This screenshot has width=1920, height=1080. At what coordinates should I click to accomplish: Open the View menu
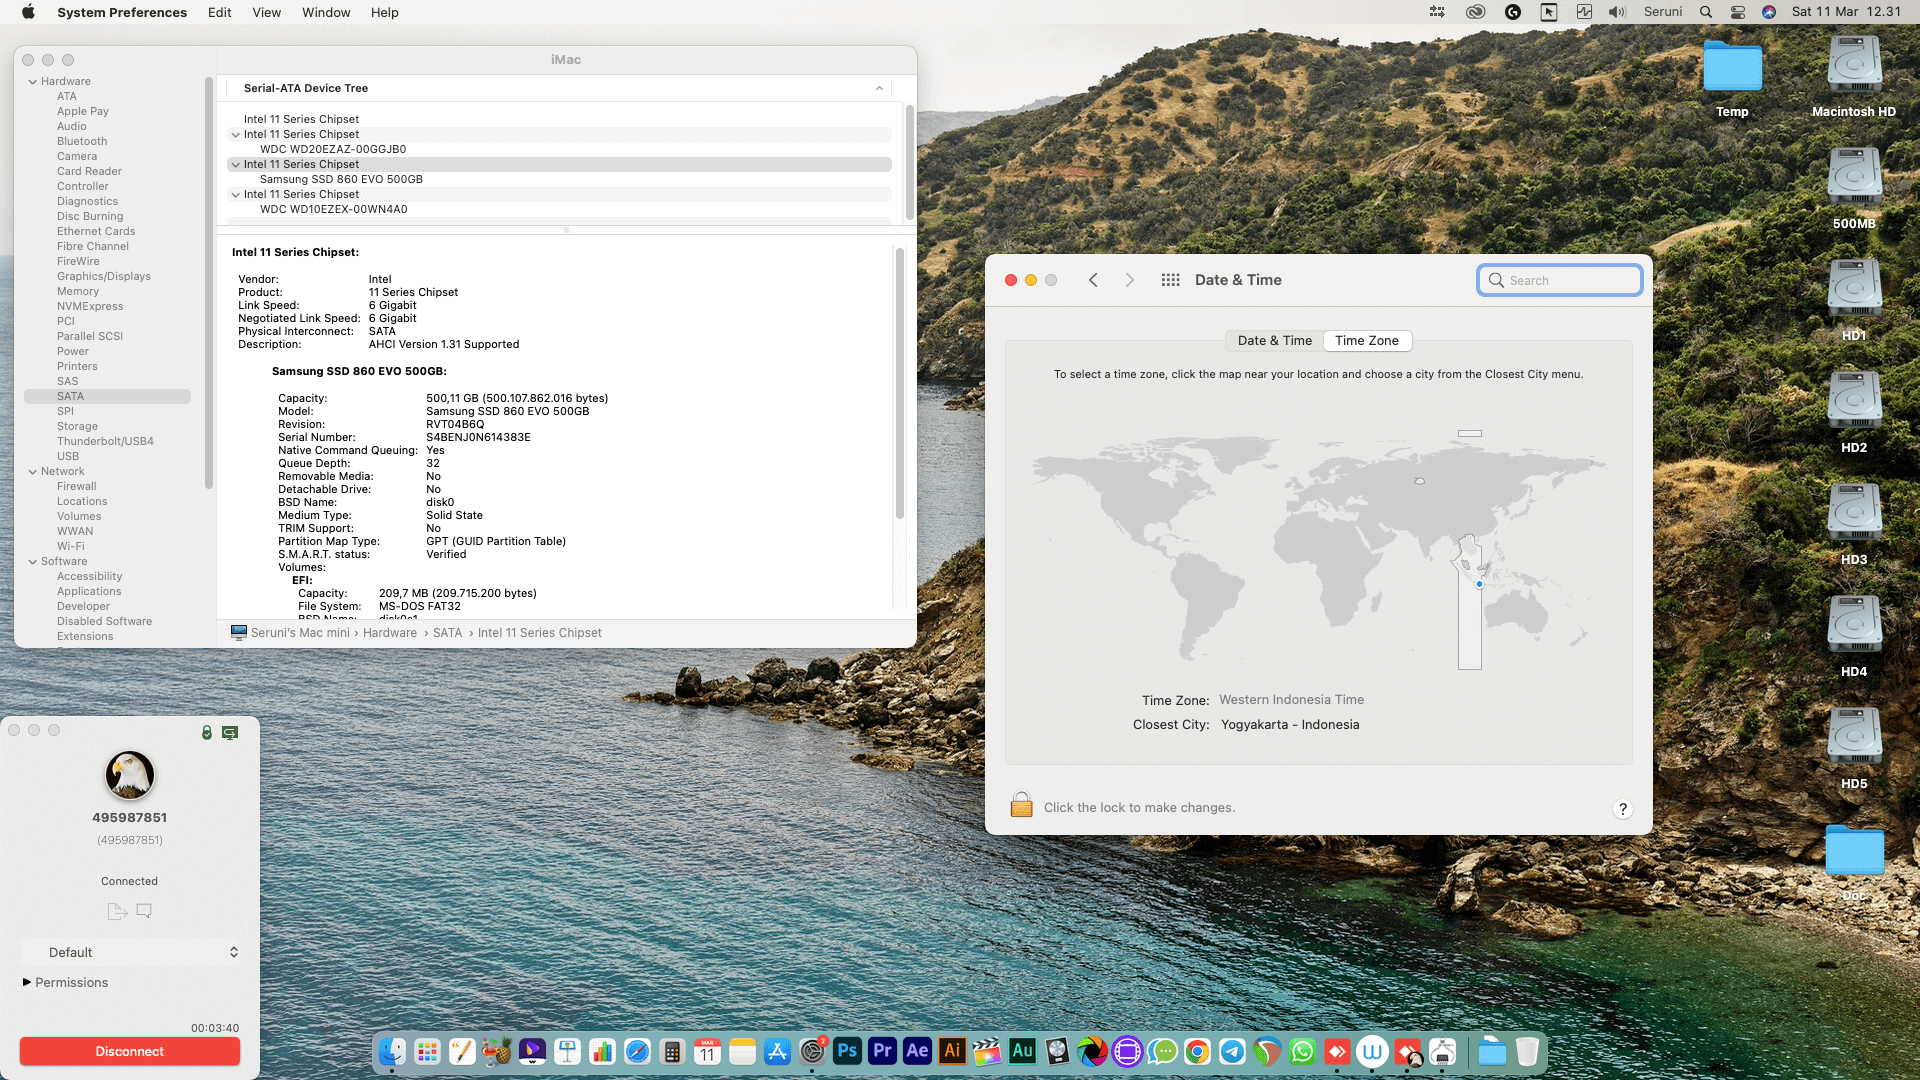[x=266, y=12]
